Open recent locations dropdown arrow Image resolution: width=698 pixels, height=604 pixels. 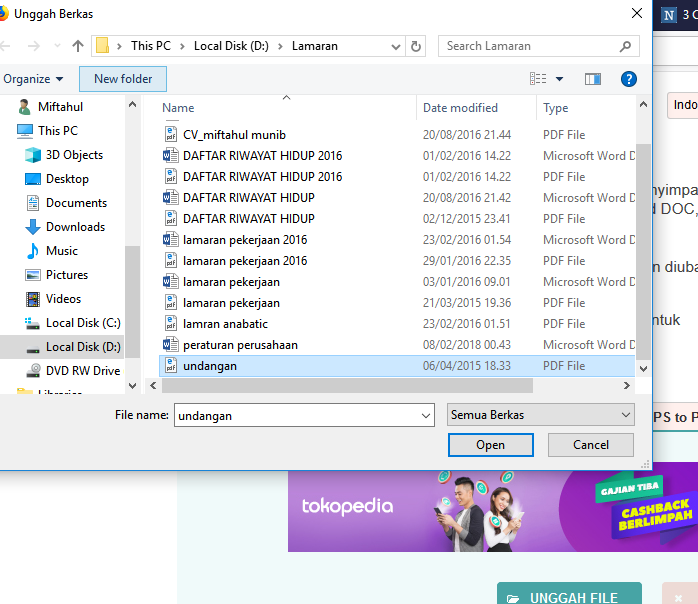pyautogui.click(x=57, y=46)
